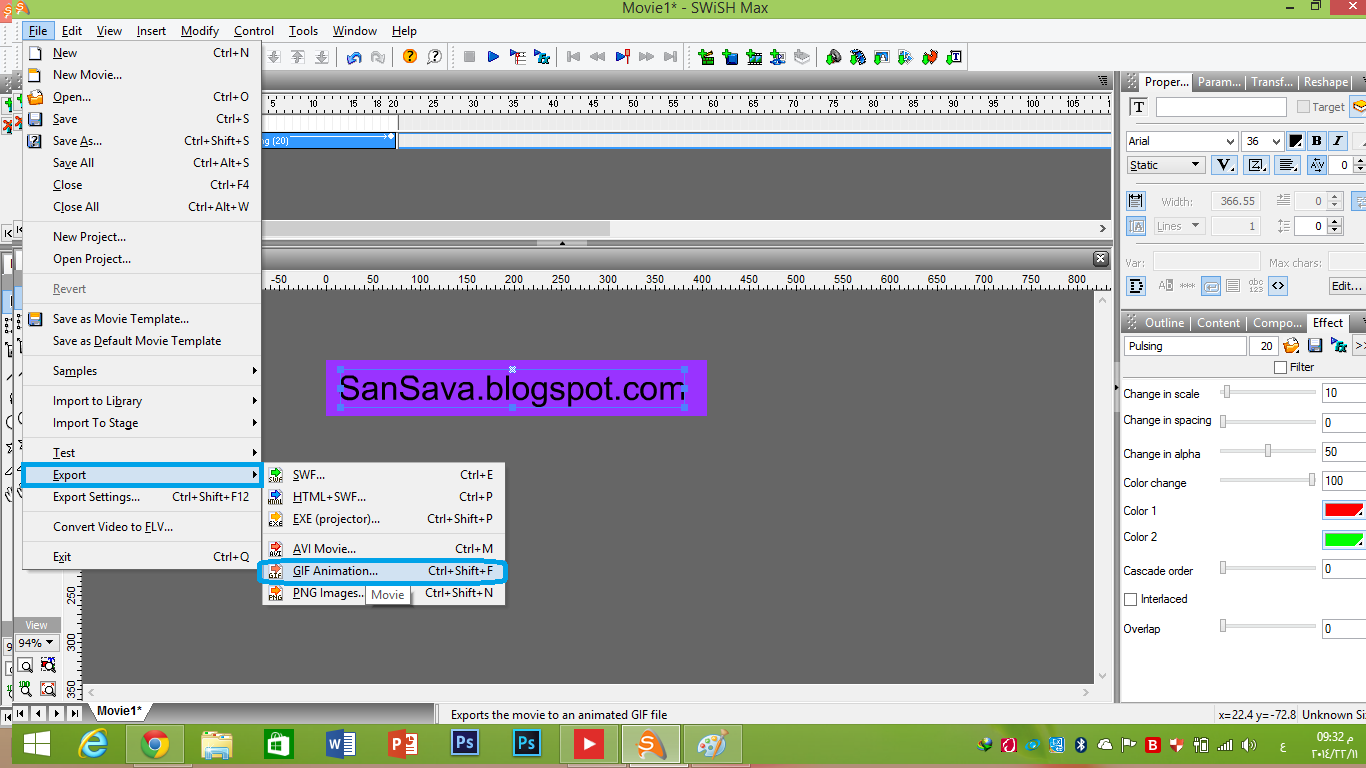Click the Edit... button in Properties
Screen dimensions: 1366x768
pos(1346,286)
